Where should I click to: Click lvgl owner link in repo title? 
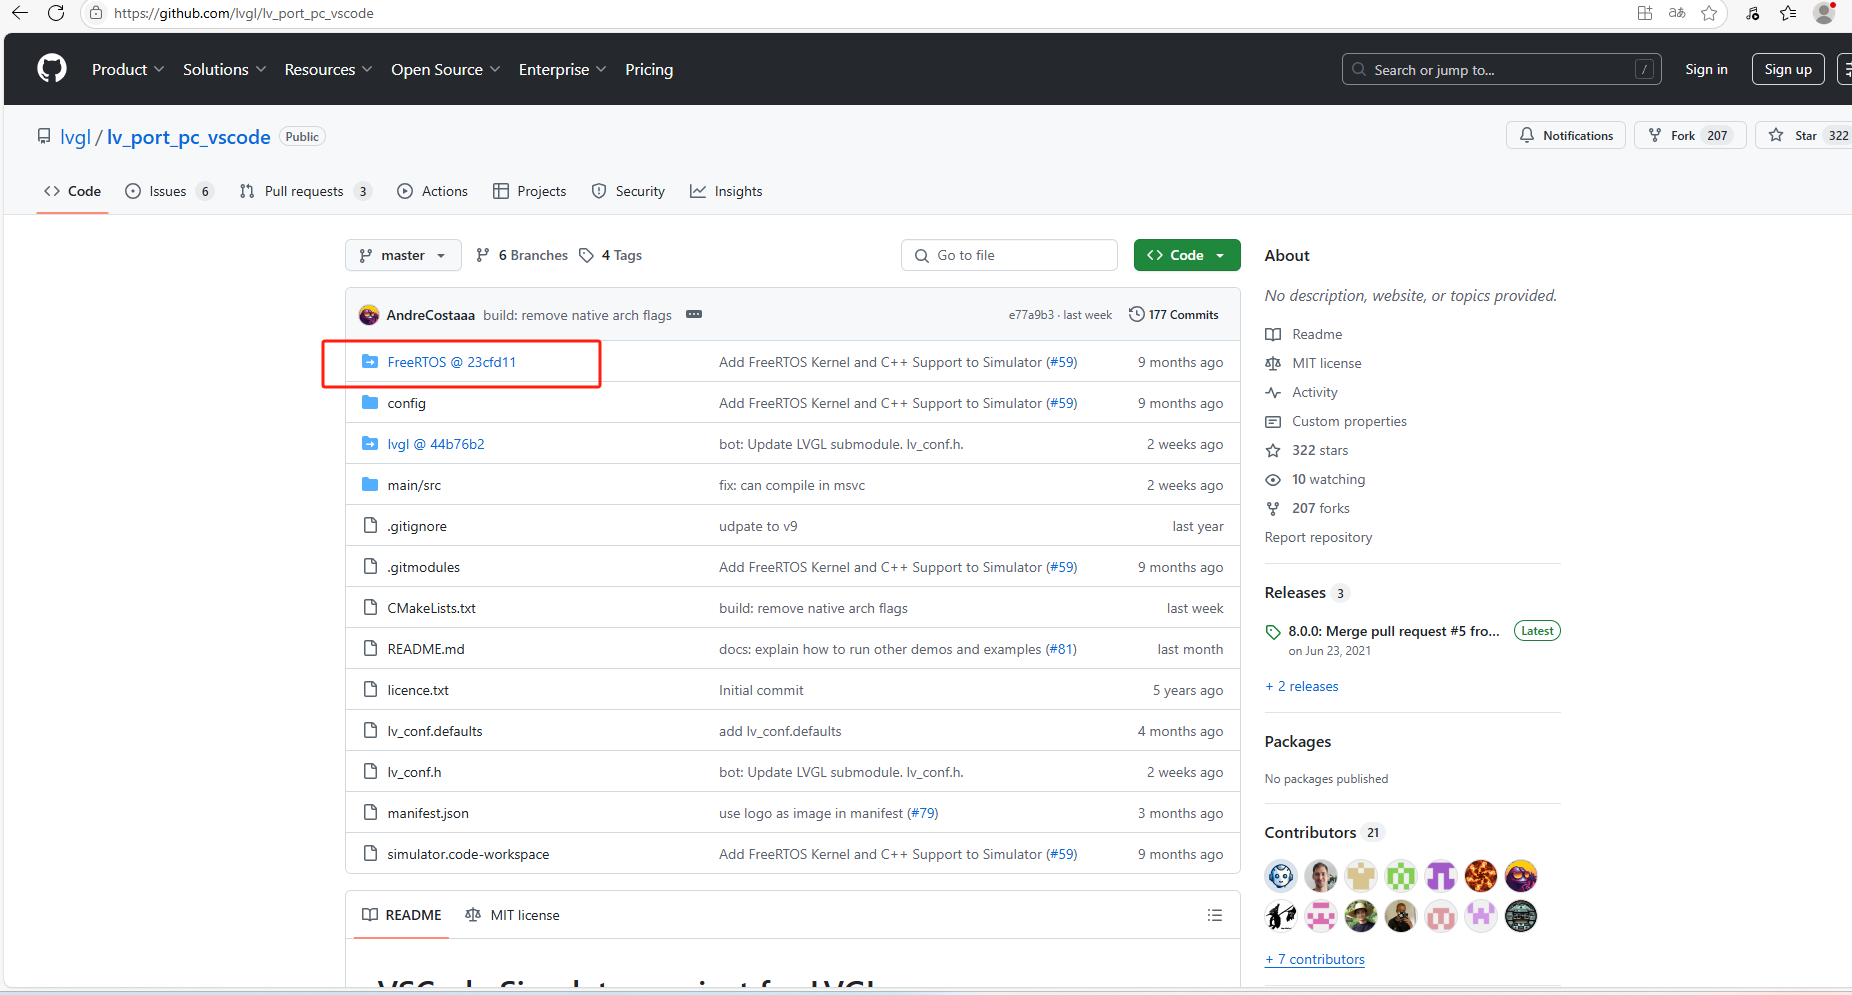click(x=75, y=137)
